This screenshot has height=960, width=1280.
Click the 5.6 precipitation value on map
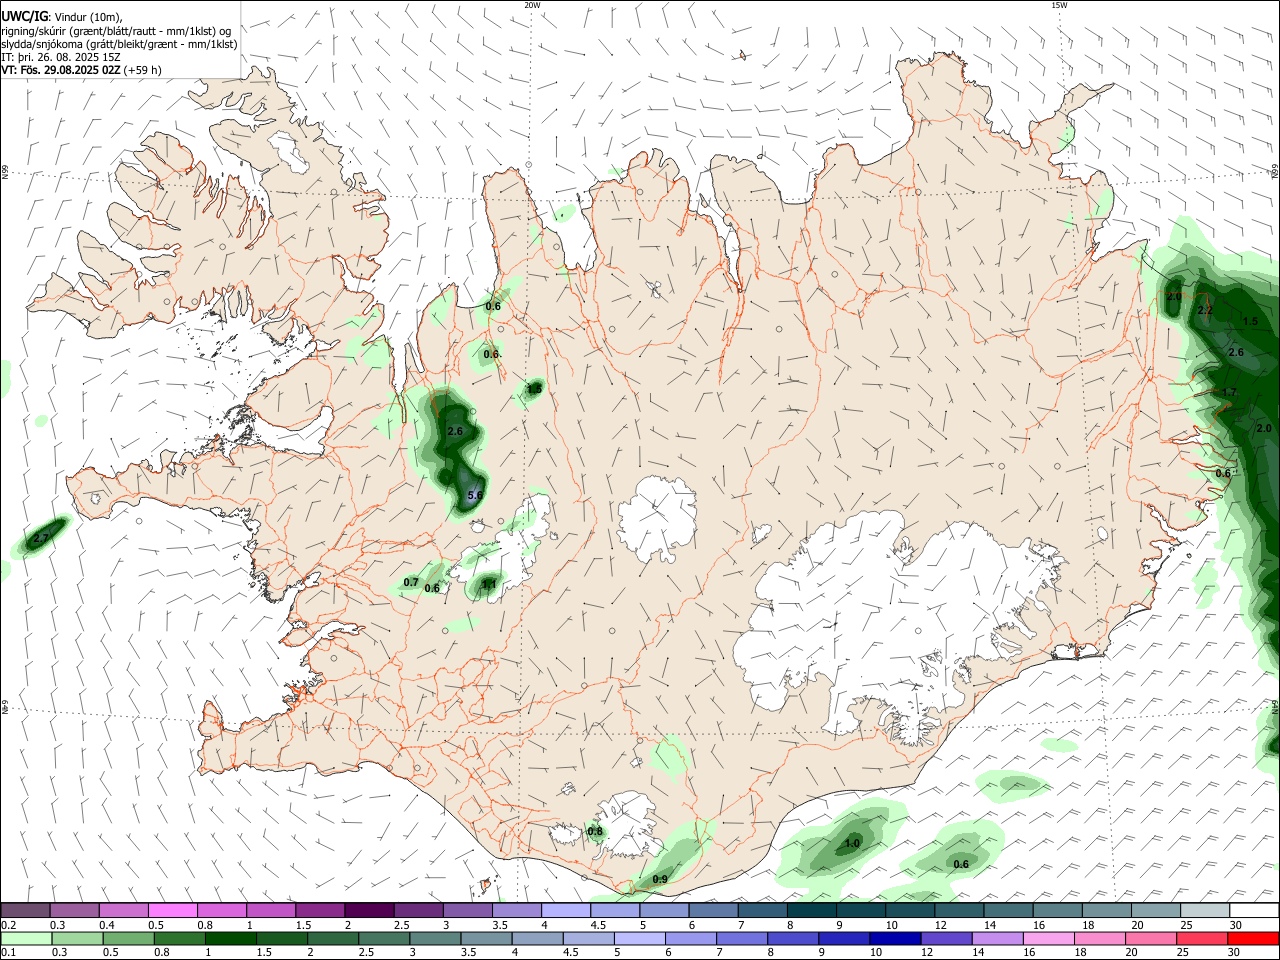pos(476,495)
